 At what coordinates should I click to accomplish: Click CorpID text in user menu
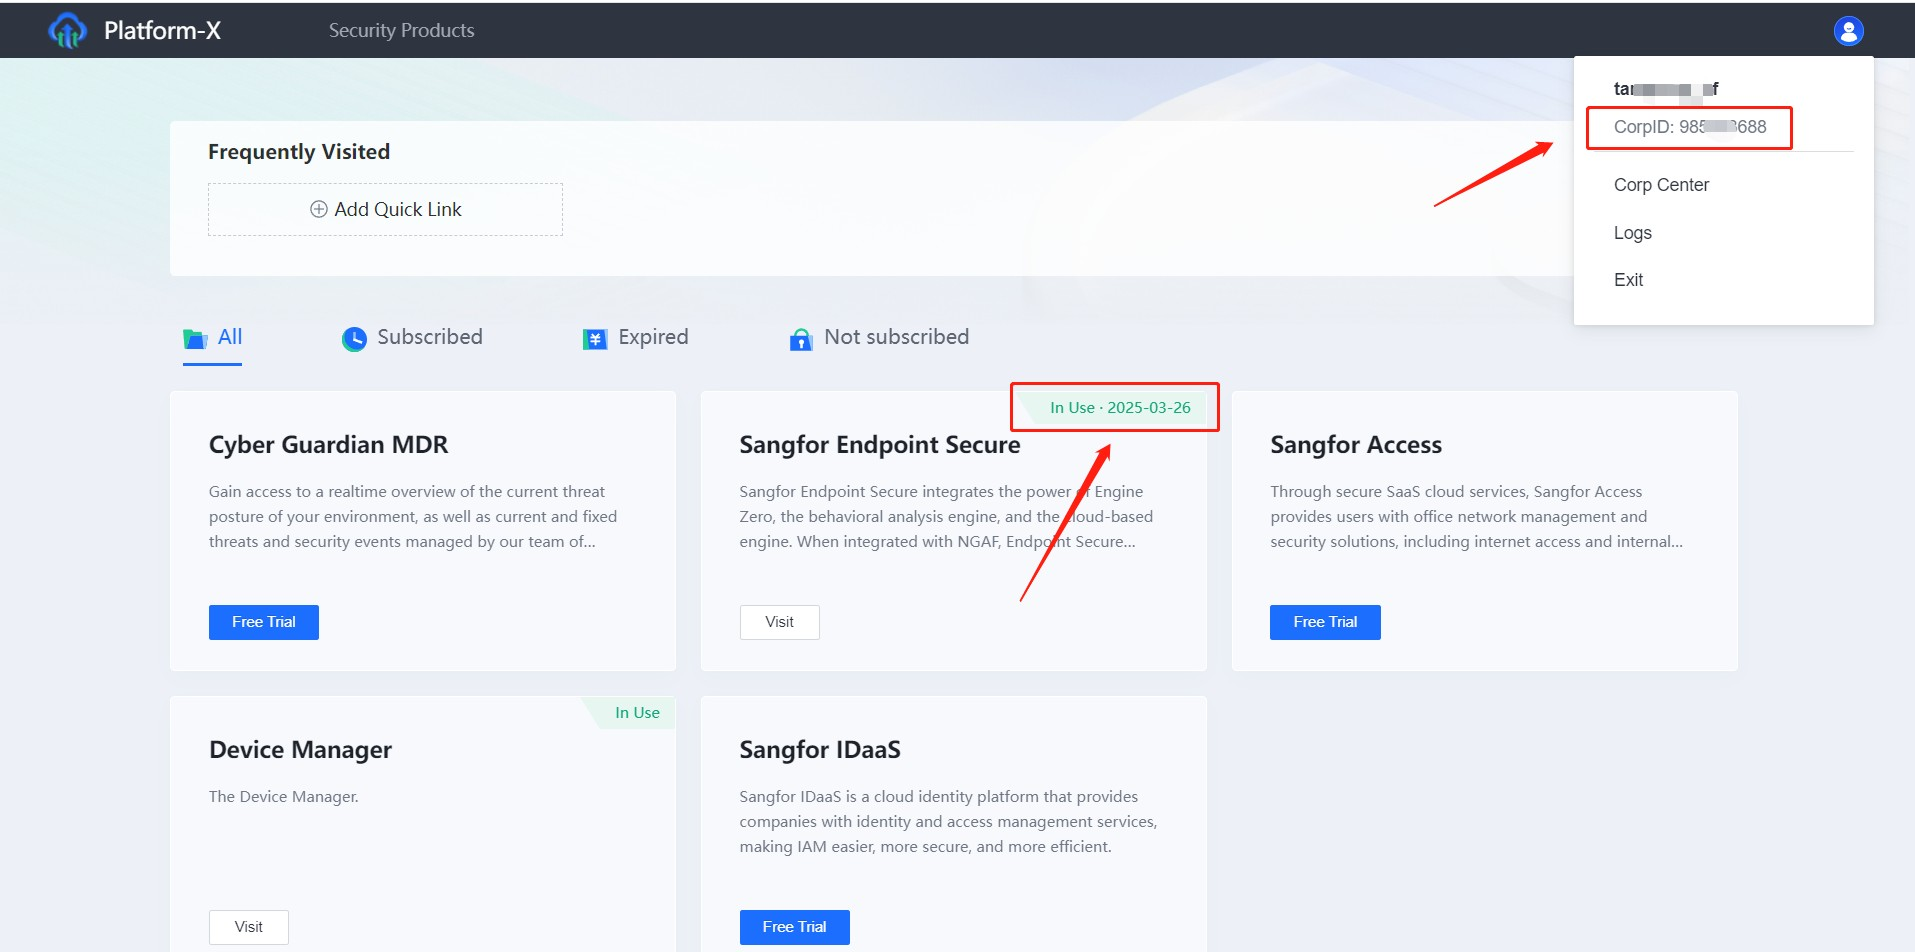pos(1690,127)
